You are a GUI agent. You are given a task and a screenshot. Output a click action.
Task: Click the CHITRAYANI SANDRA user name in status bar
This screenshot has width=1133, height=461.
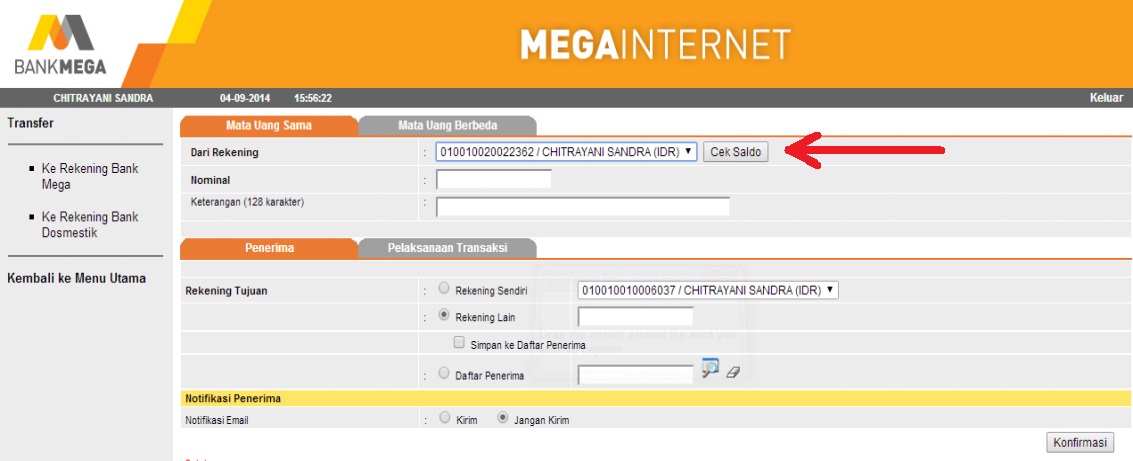pos(103,98)
